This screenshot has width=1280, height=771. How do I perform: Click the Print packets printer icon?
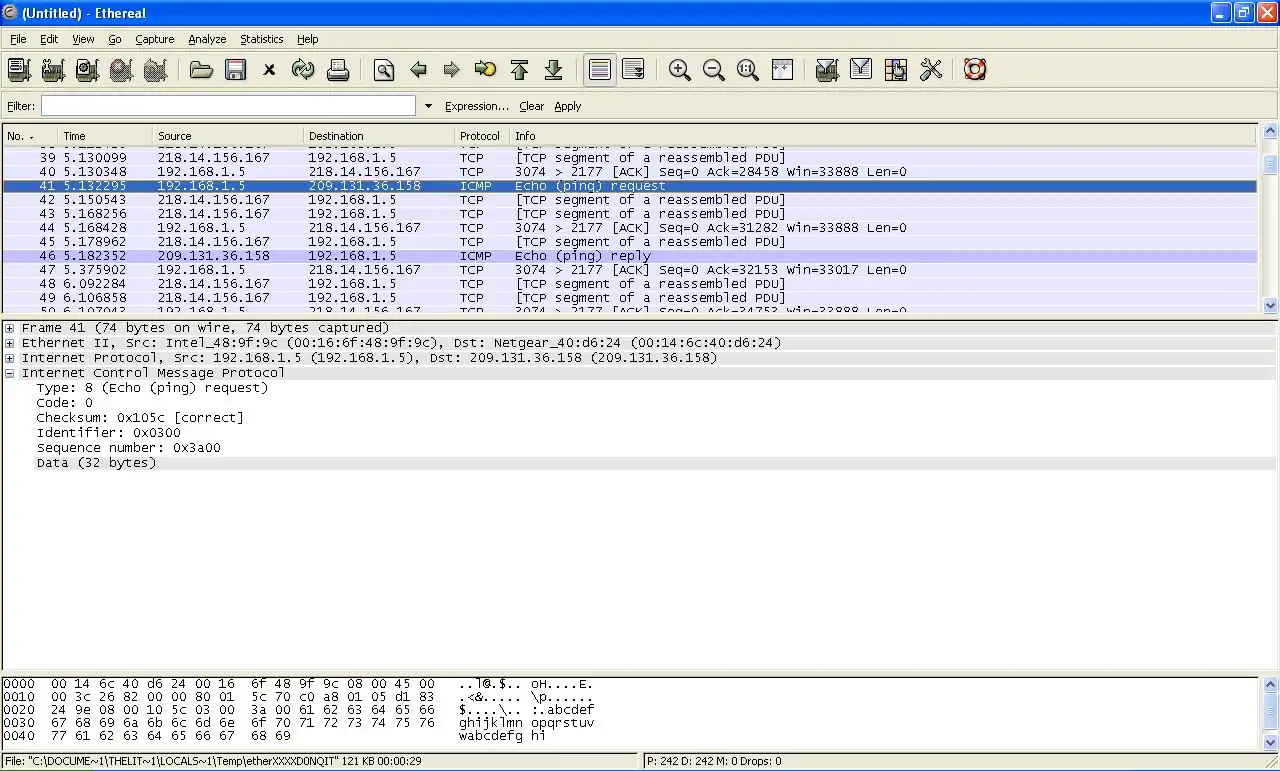point(338,70)
